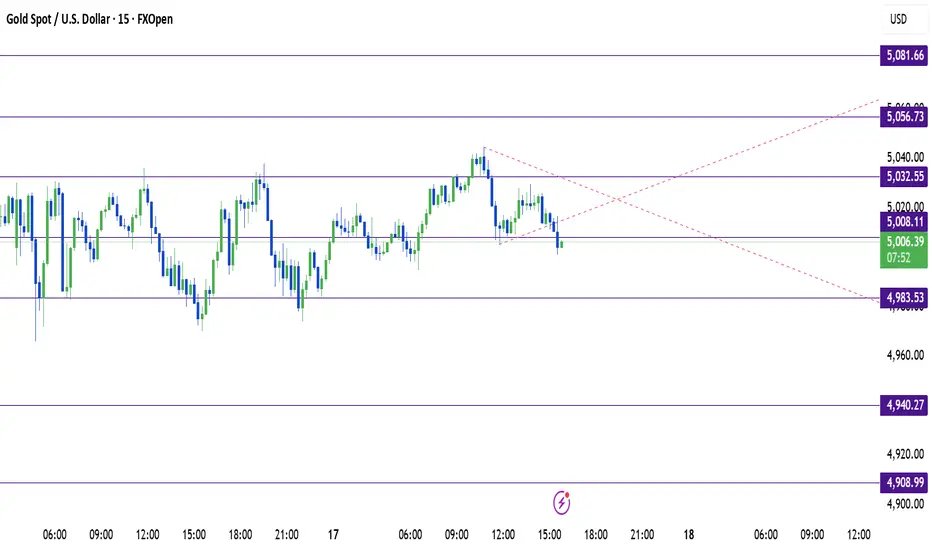Click the 4,908.99 price level label
Viewport: 932px width, 550px height.
pos(902,483)
